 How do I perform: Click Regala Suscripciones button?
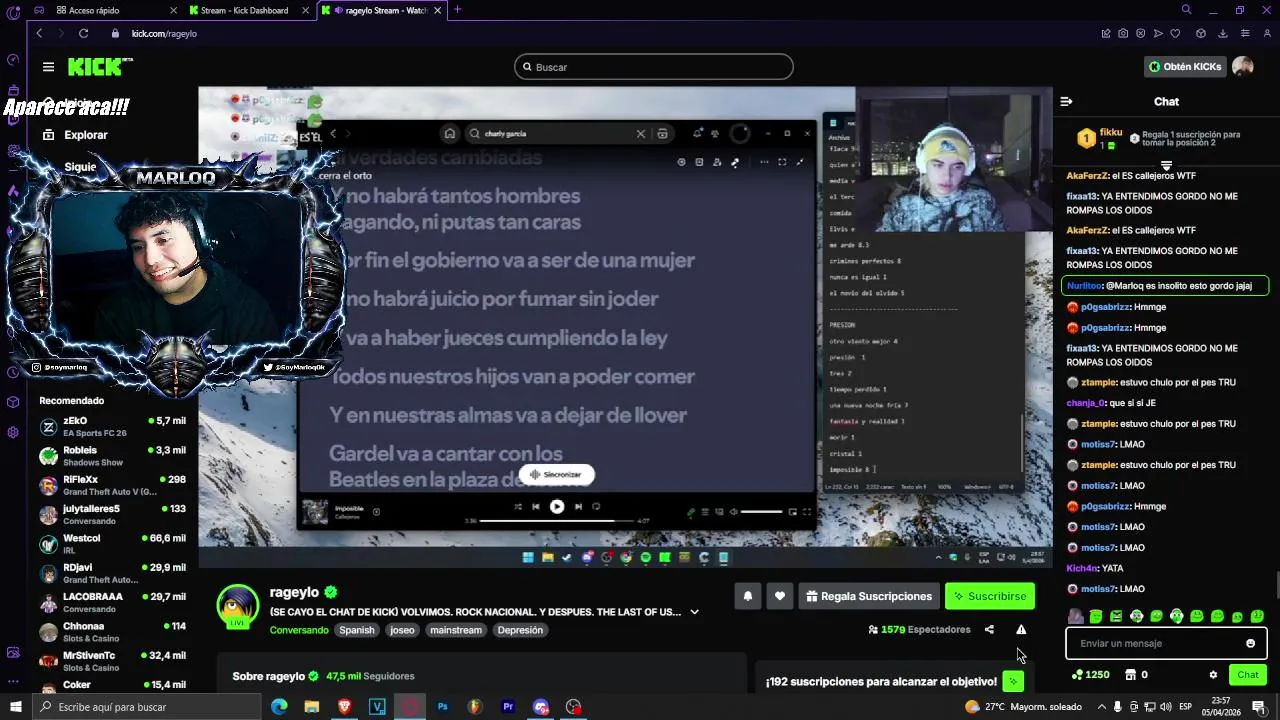869,596
